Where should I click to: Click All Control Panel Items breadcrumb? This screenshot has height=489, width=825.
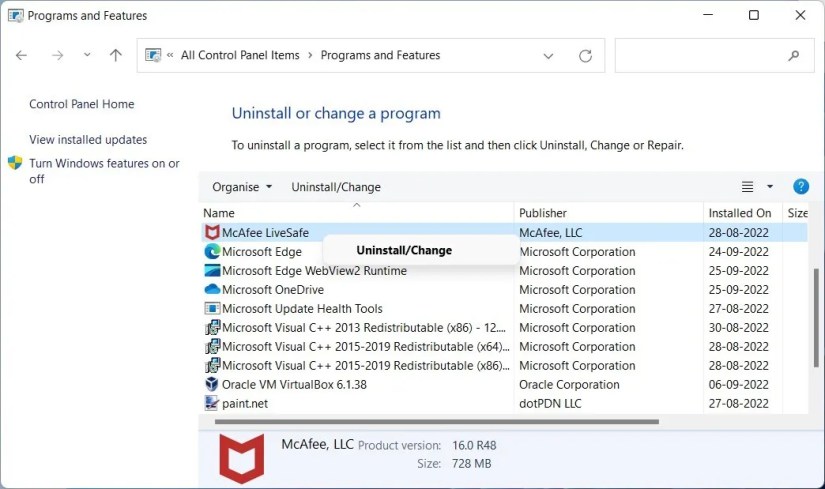point(240,55)
